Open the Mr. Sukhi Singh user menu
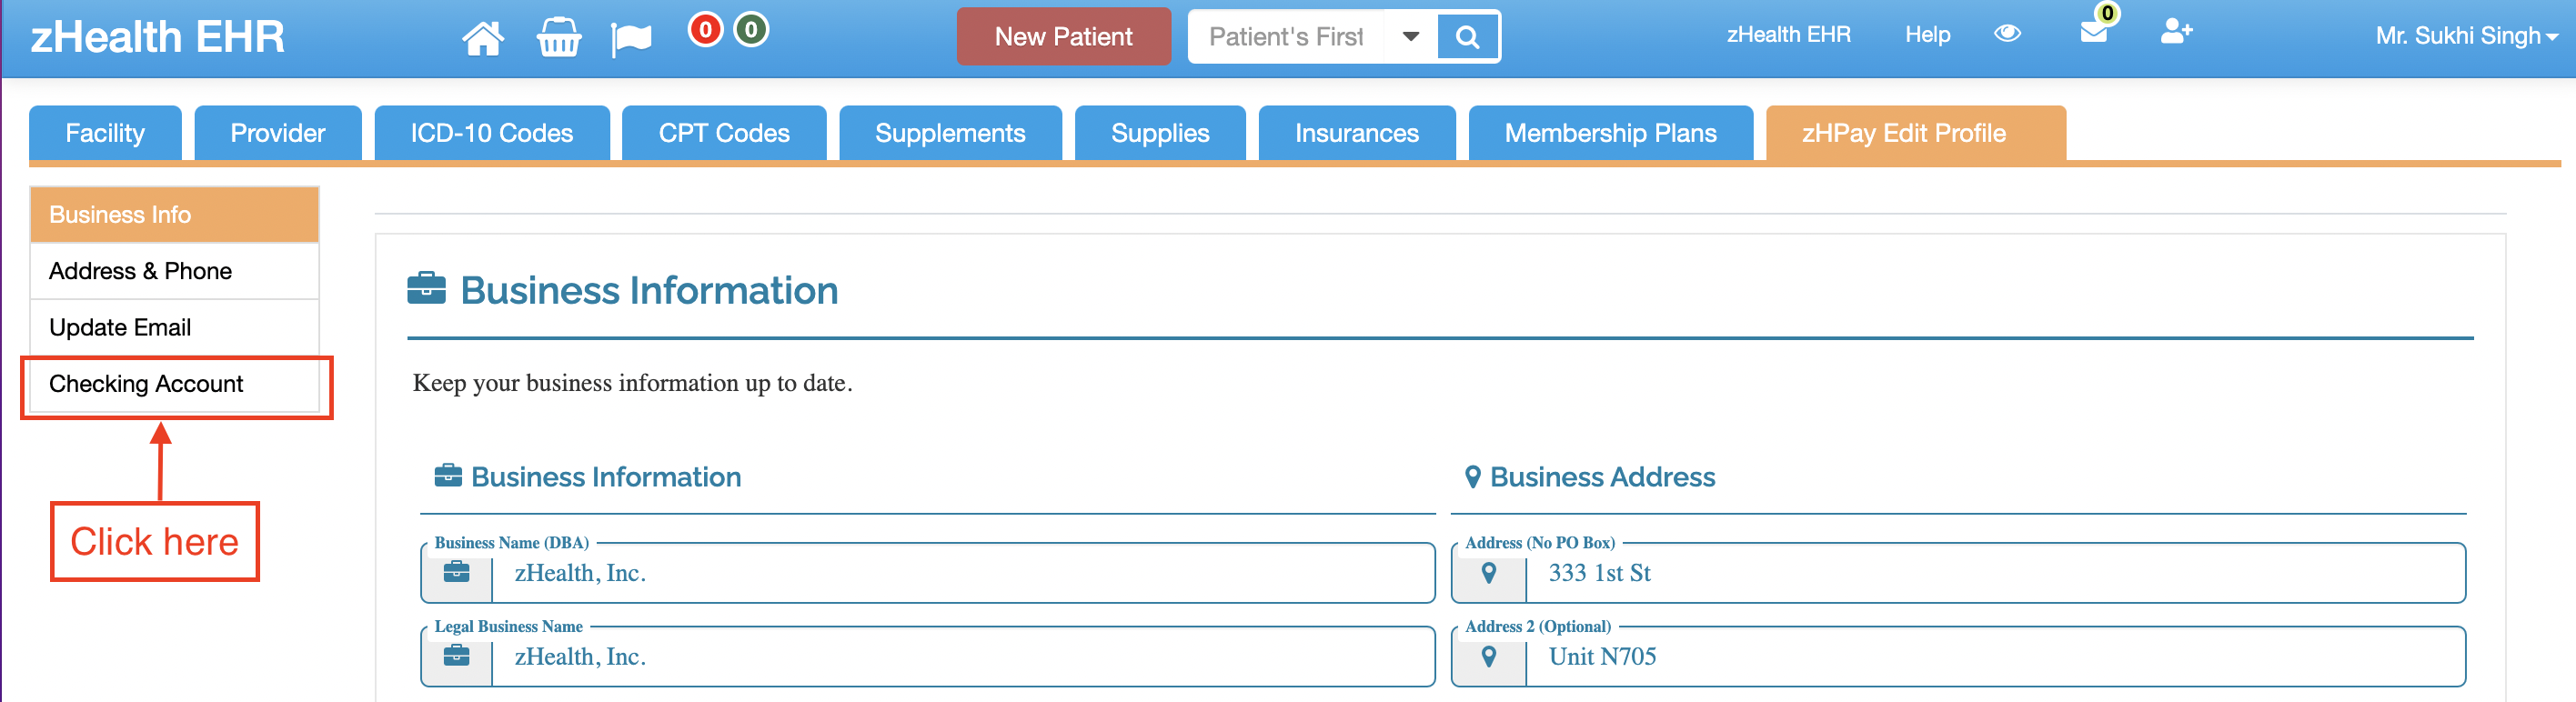 [x=2466, y=36]
